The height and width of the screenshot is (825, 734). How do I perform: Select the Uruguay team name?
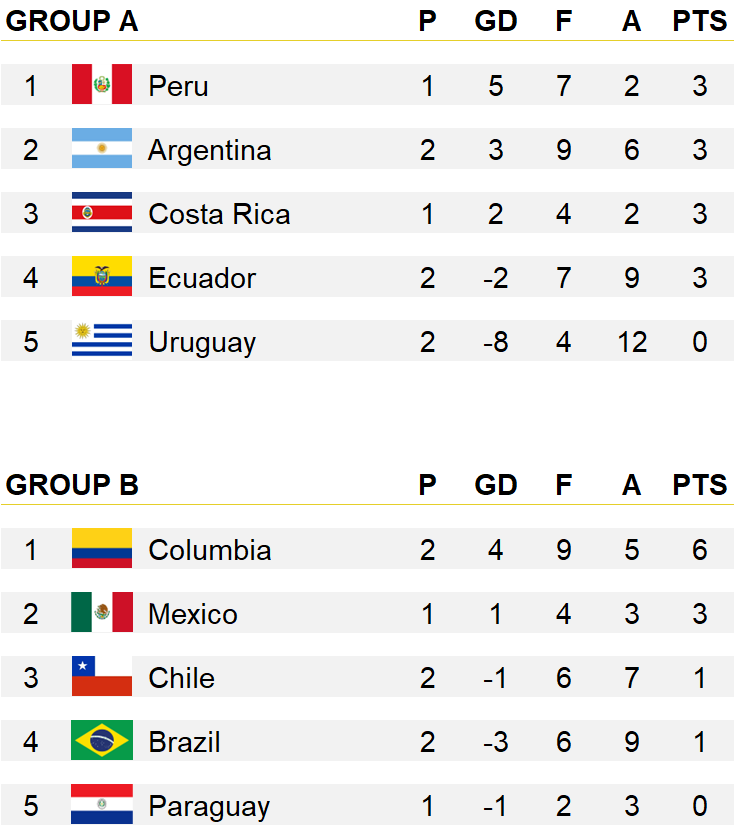[x=202, y=343]
